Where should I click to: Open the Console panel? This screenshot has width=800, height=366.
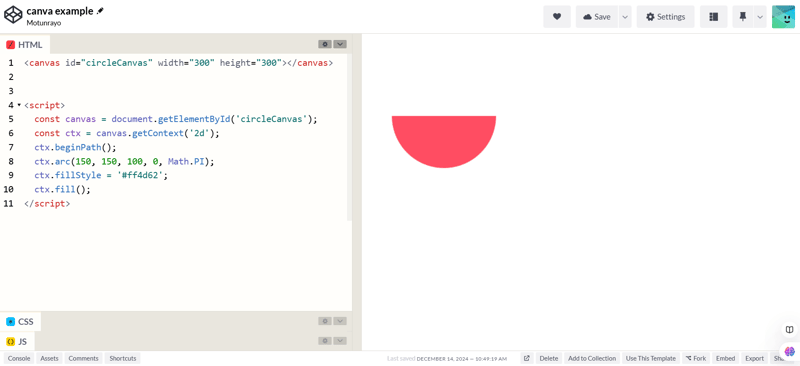click(x=19, y=358)
